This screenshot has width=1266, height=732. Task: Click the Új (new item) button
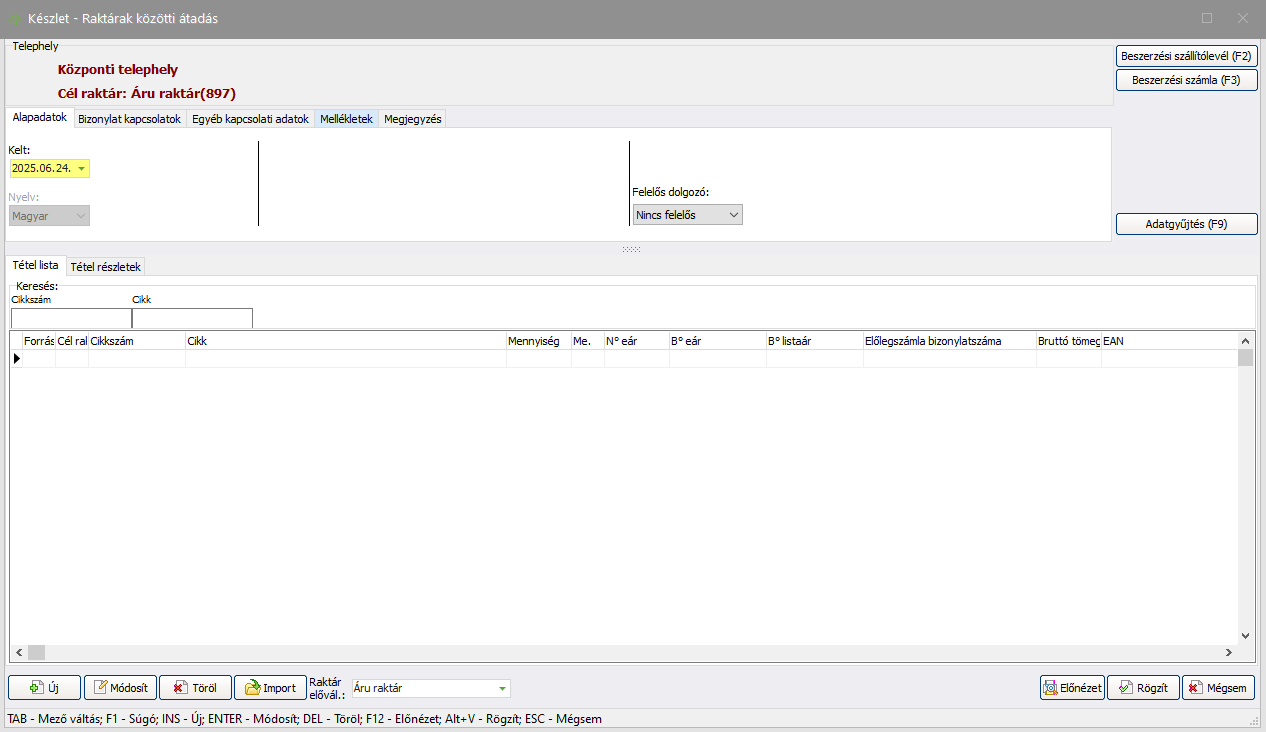(45, 688)
